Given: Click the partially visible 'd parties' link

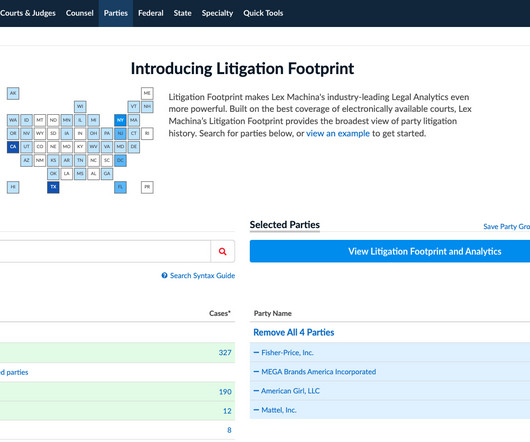Looking at the screenshot, I should [14, 372].
